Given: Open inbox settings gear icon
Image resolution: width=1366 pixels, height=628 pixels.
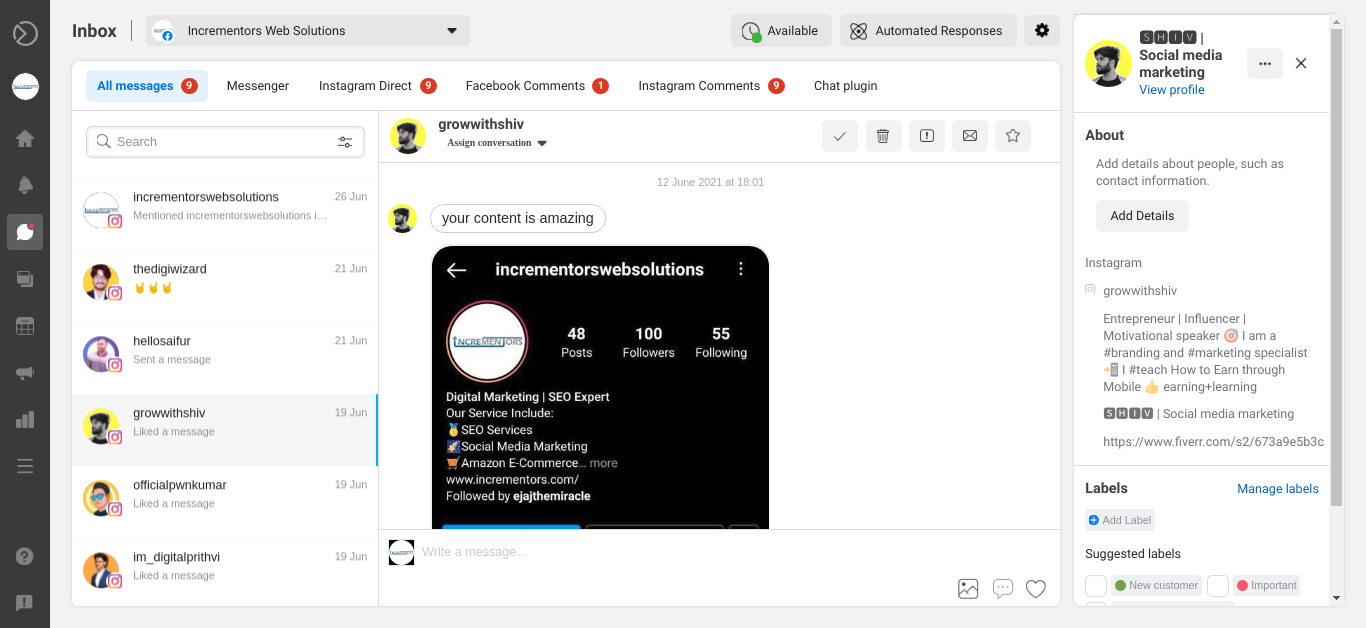Looking at the screenshot, I should pyautogui.click(x=1042, y=30).
